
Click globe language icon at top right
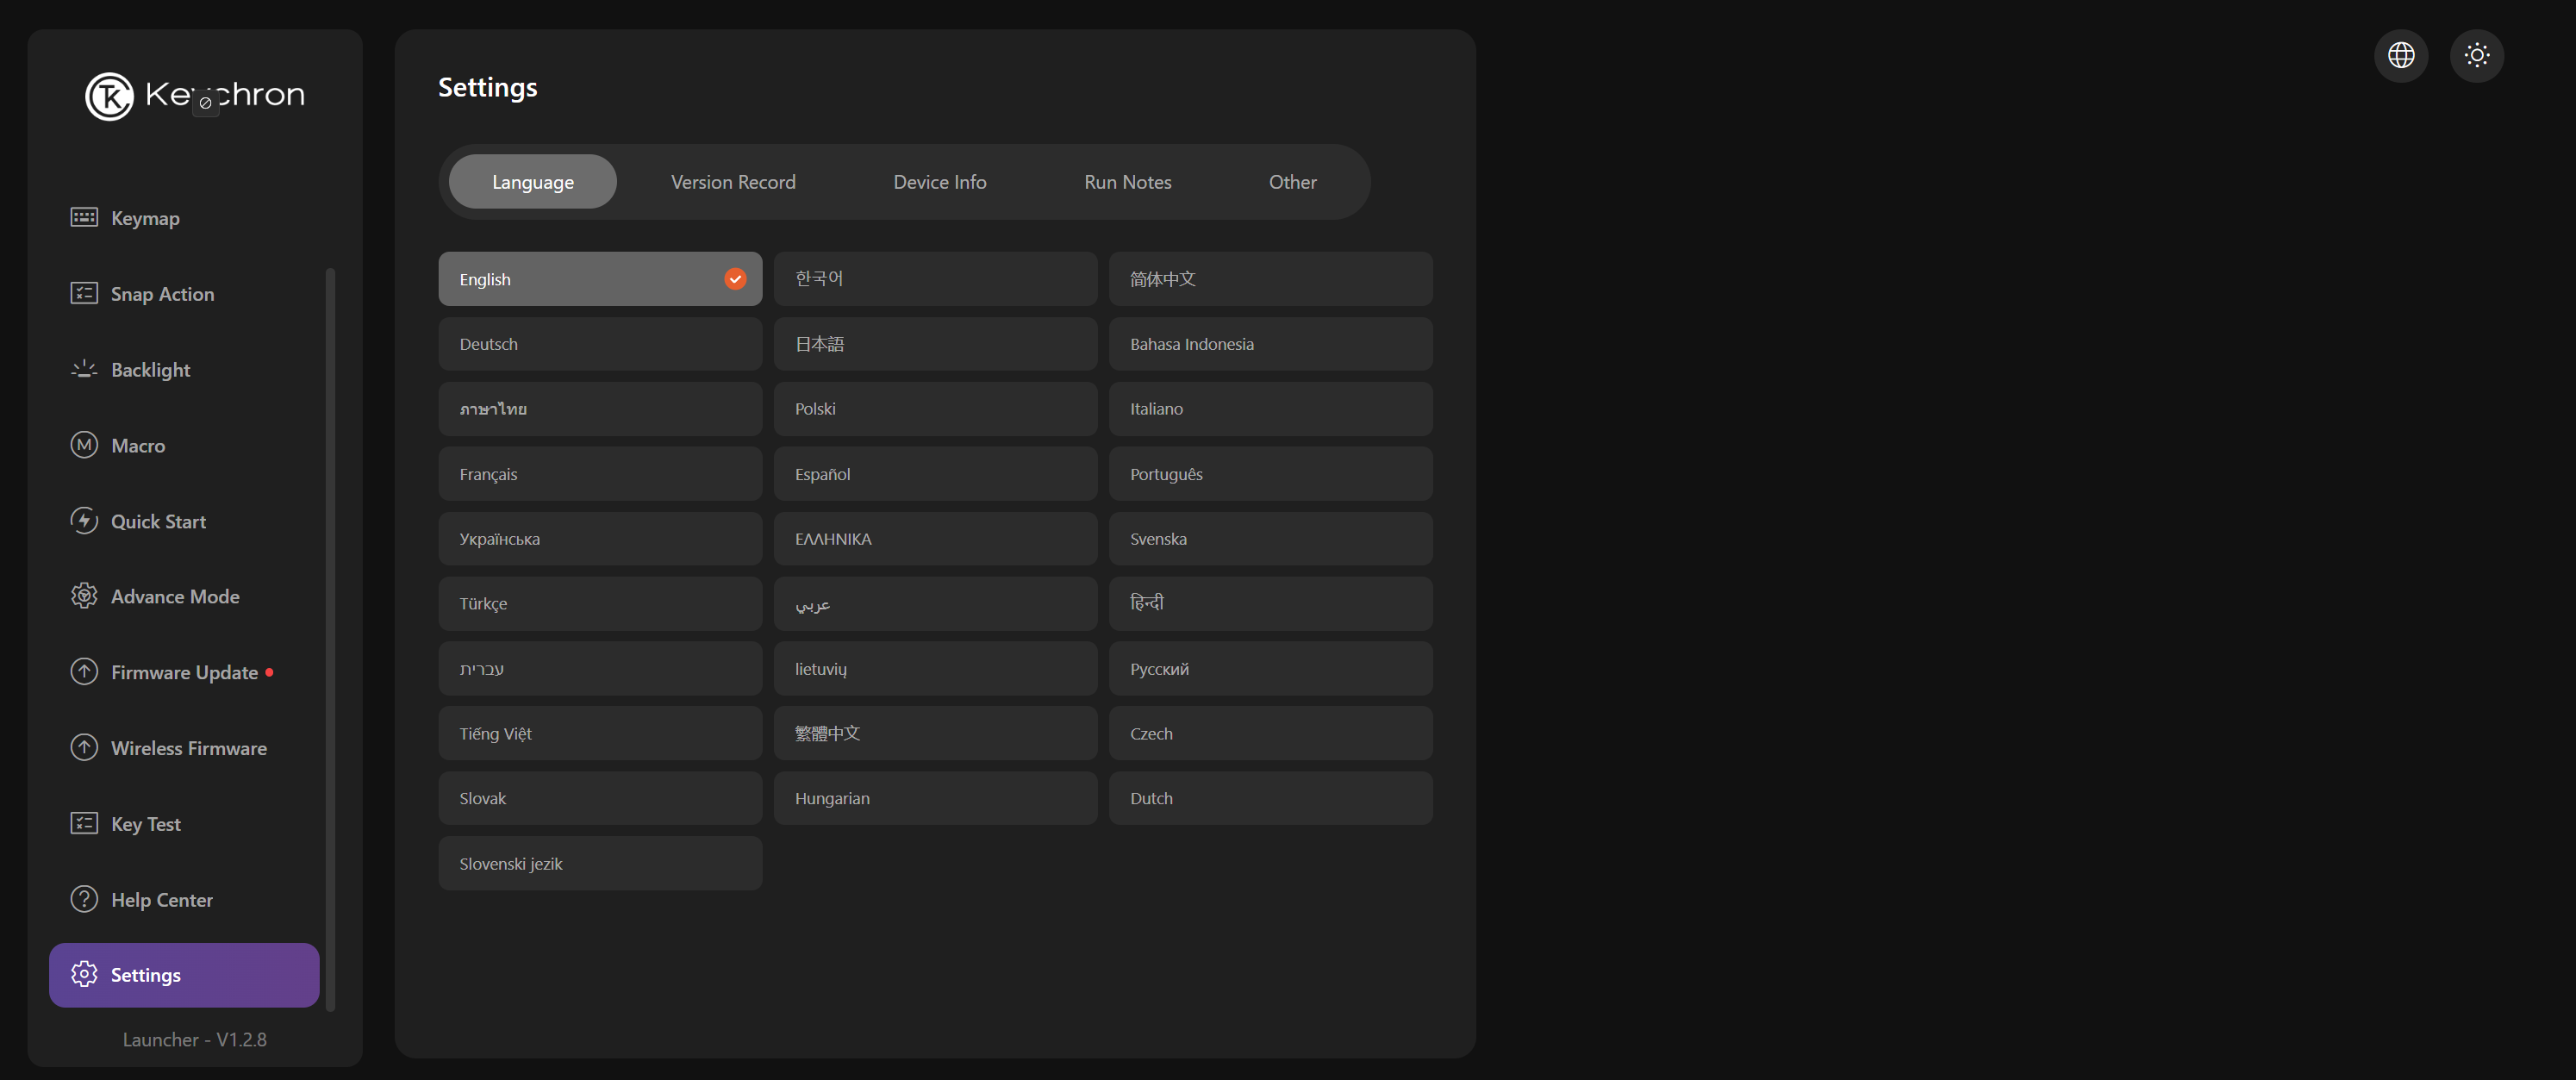point(2400,55)
